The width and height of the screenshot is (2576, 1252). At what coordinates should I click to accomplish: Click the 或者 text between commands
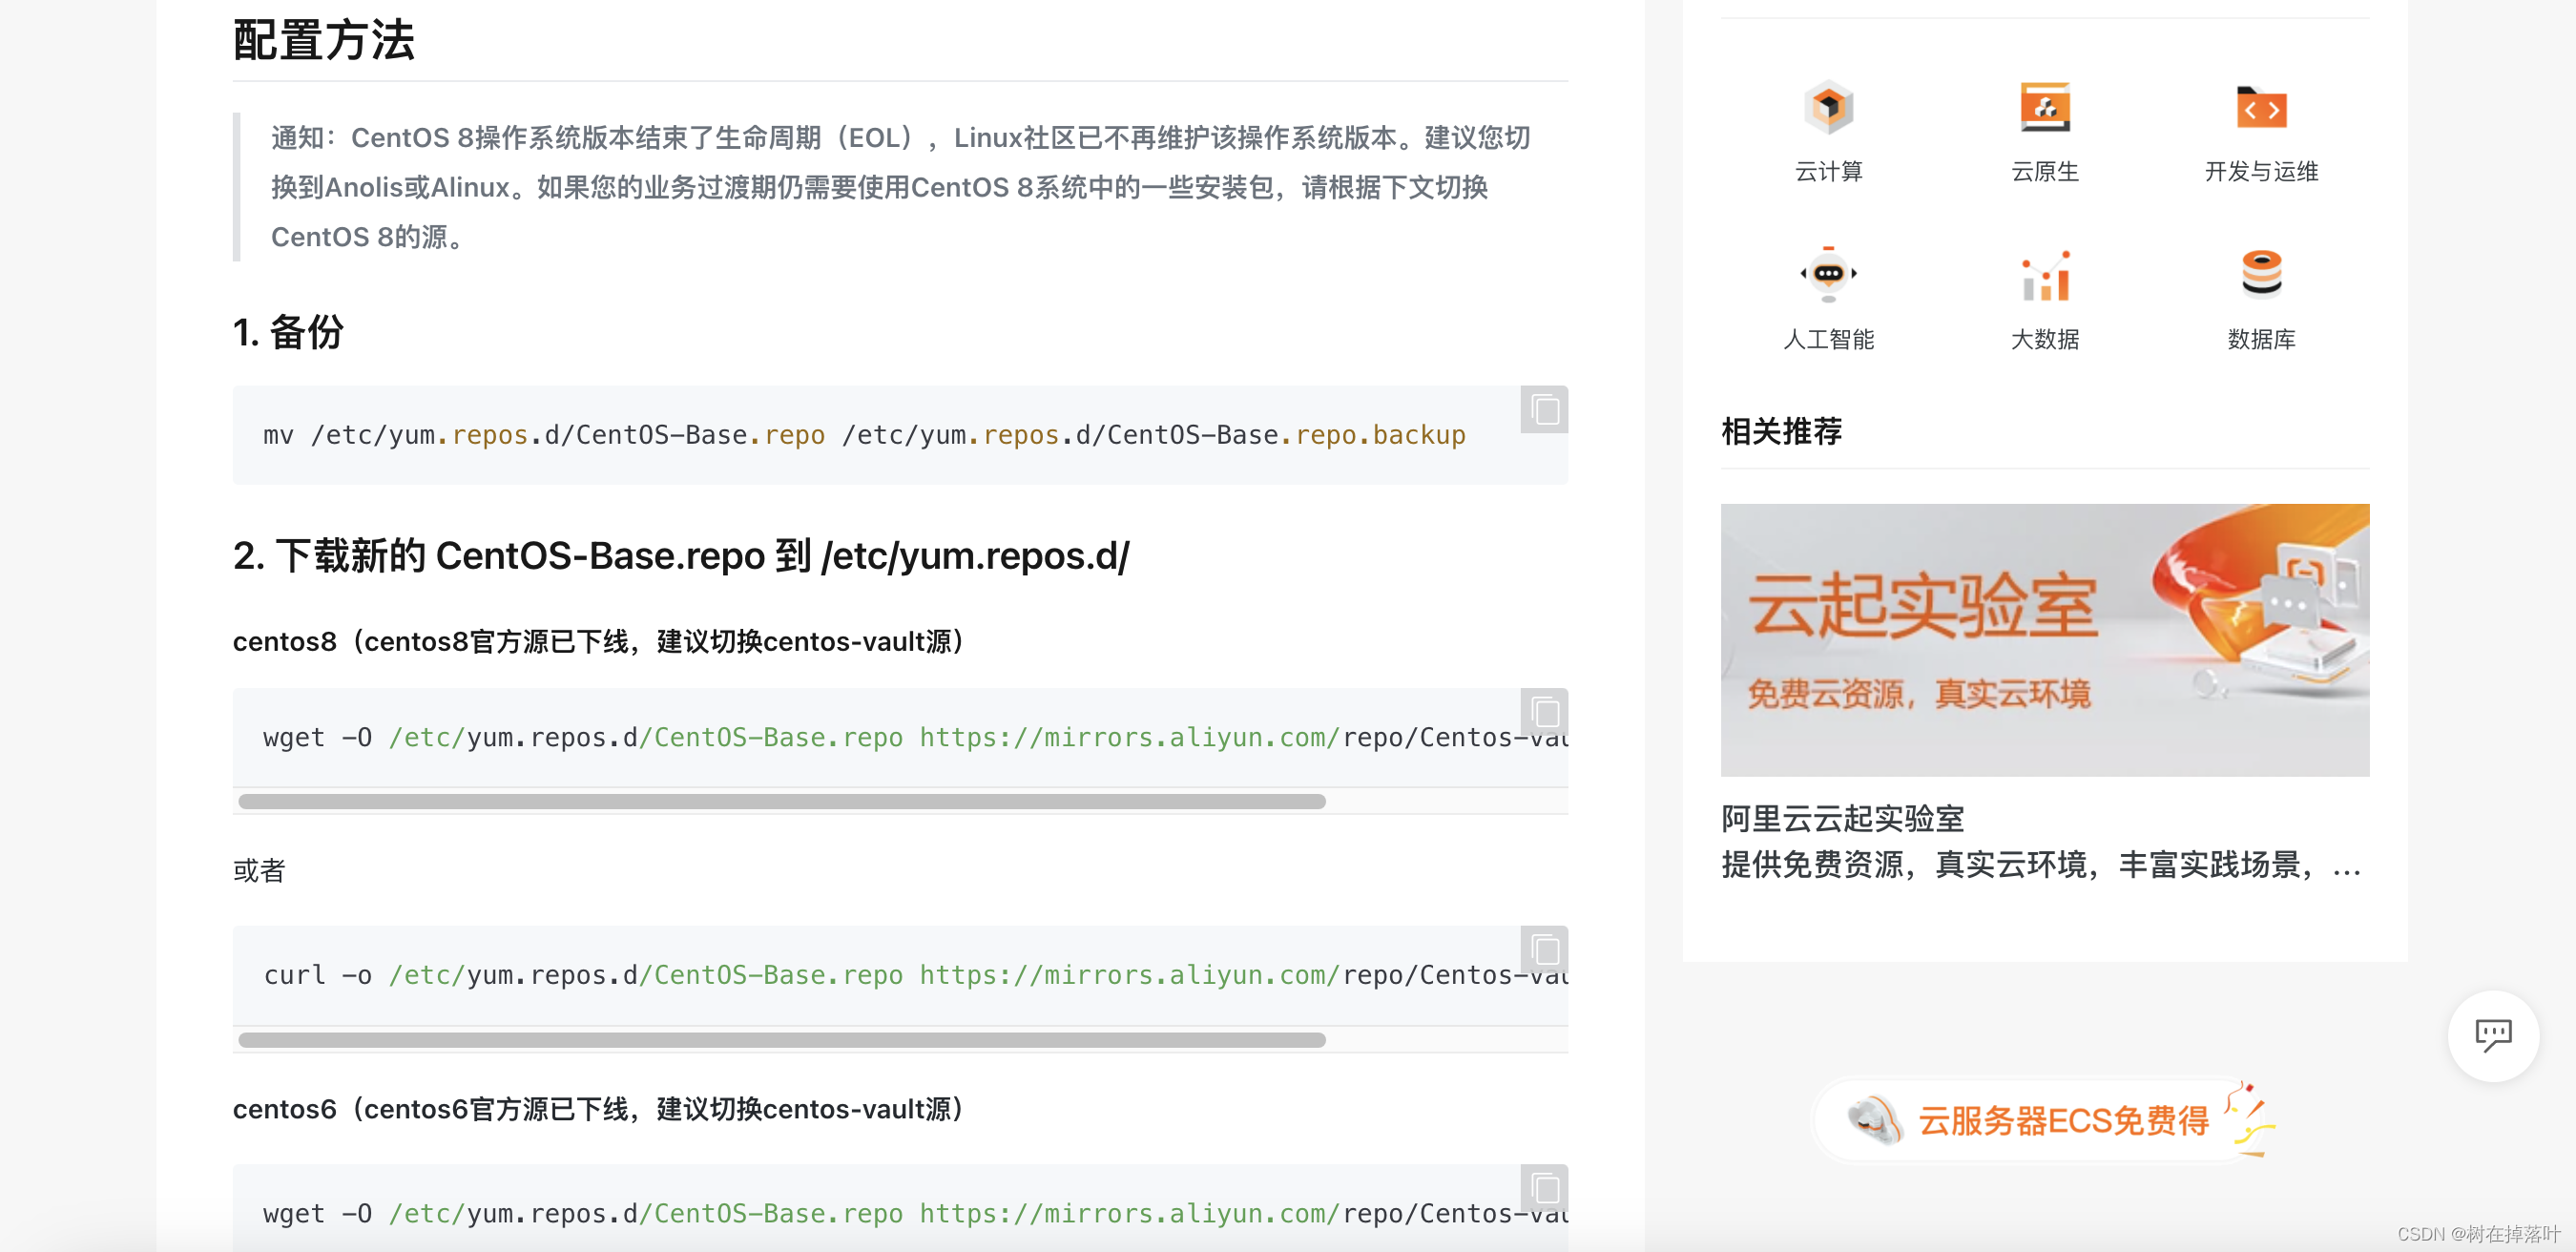(x=259, y=871)
